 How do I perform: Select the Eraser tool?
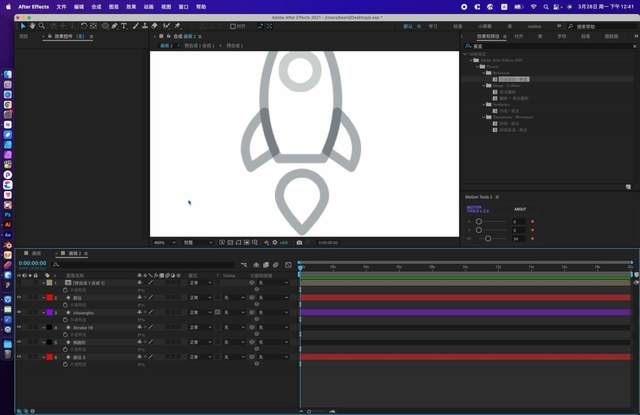155,26
